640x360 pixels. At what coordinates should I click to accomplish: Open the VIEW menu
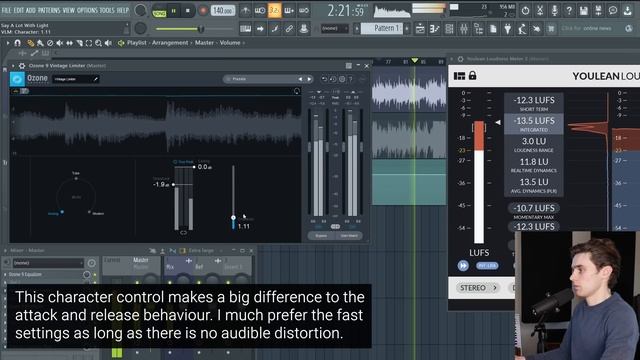tap(69, 10)
